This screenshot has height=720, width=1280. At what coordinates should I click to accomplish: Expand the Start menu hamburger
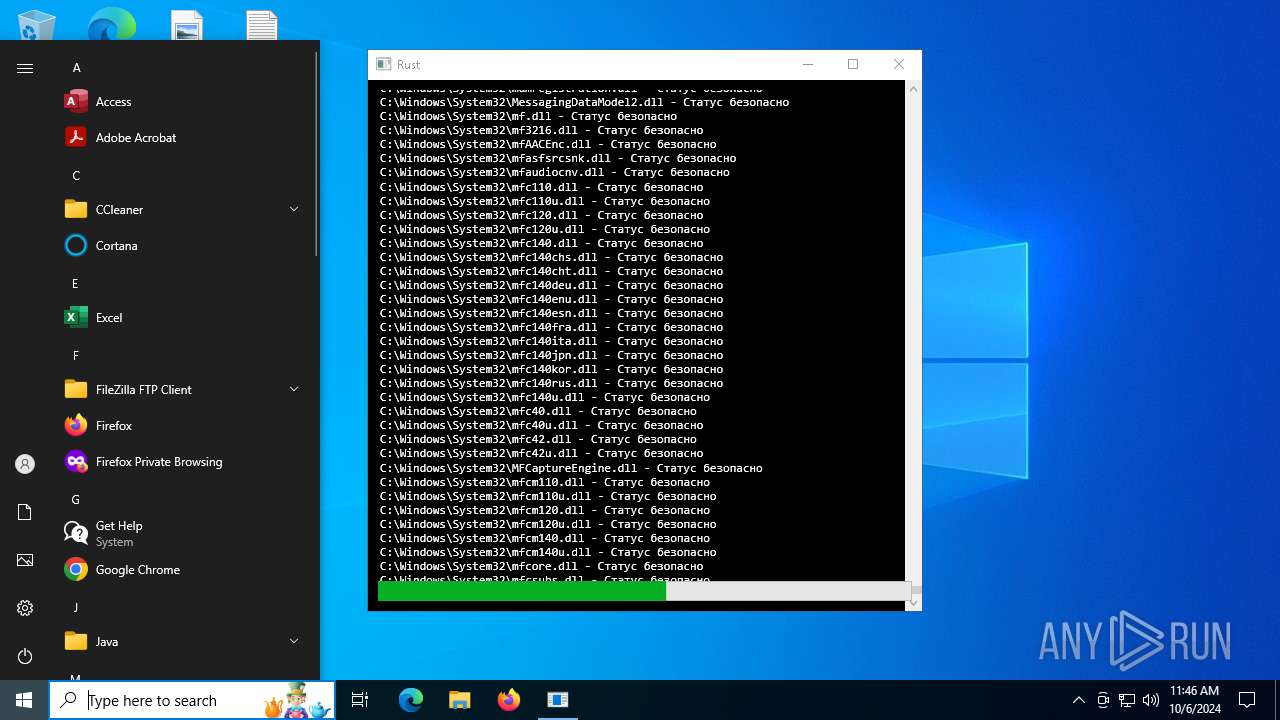[25, 68]
